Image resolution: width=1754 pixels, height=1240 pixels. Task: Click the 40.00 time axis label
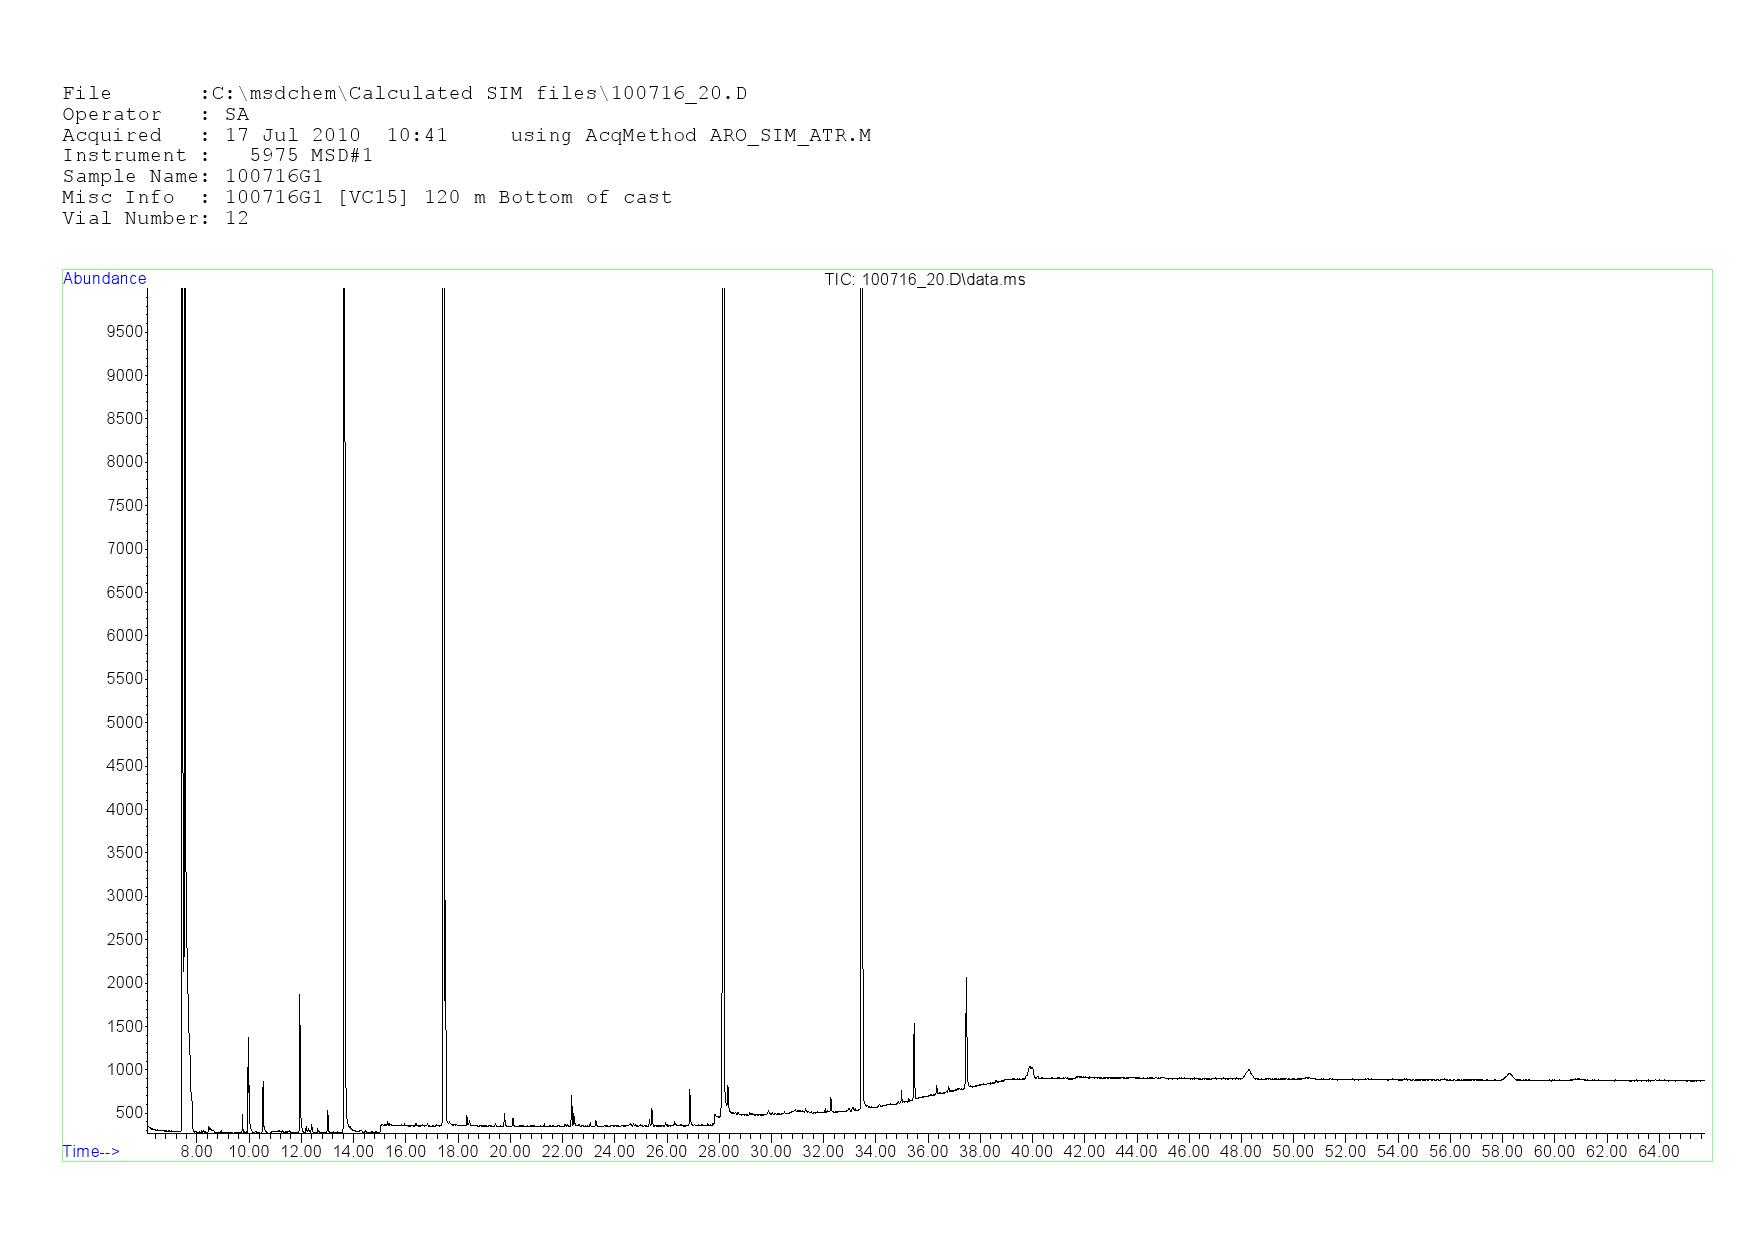(1031, 1151)
